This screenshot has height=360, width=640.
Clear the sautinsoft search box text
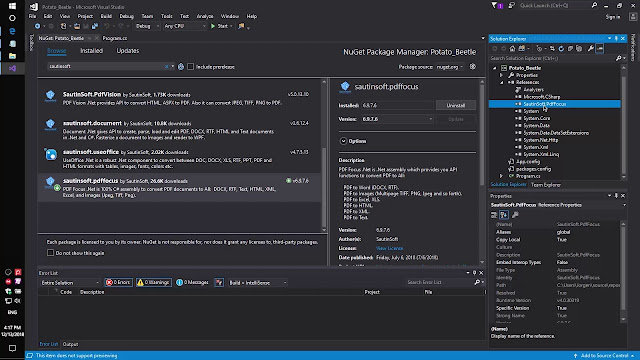click(x=166, y=67)
